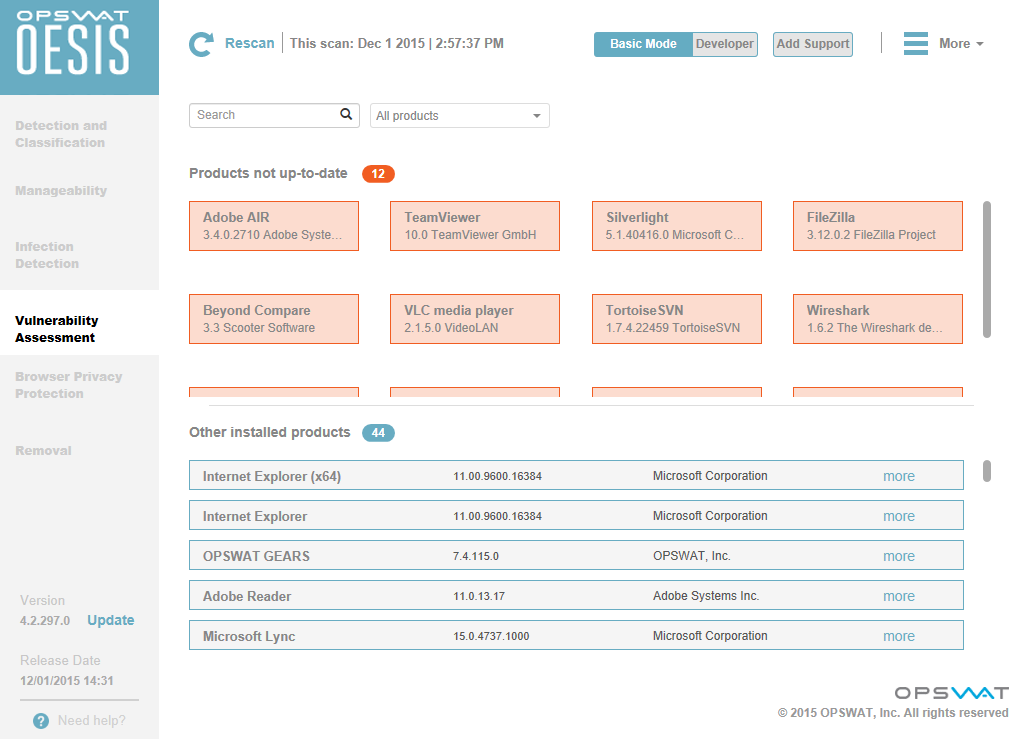This screenshot has height=739, width=1024.
Task: Click the Products not up-to-date heading
Action: coord(268,174)
